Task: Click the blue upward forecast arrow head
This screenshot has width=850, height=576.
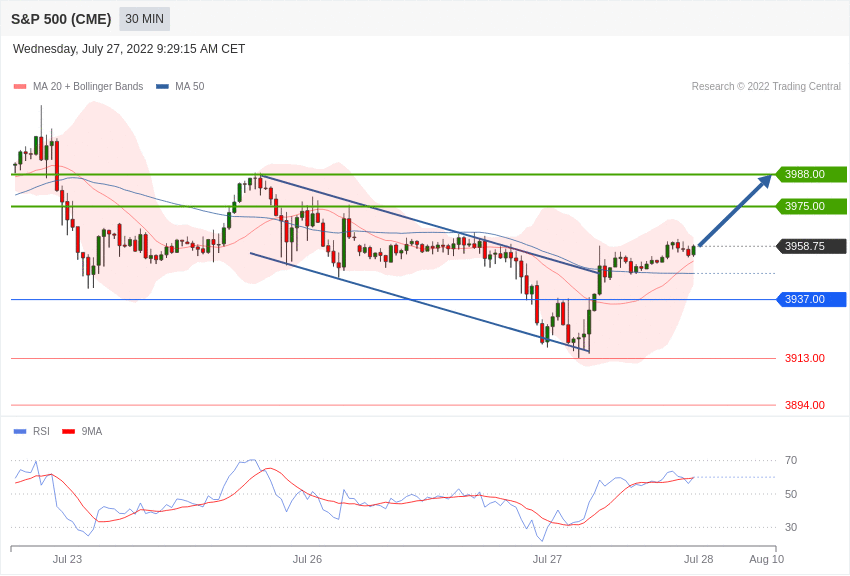Action: click(x=765, y=181)
